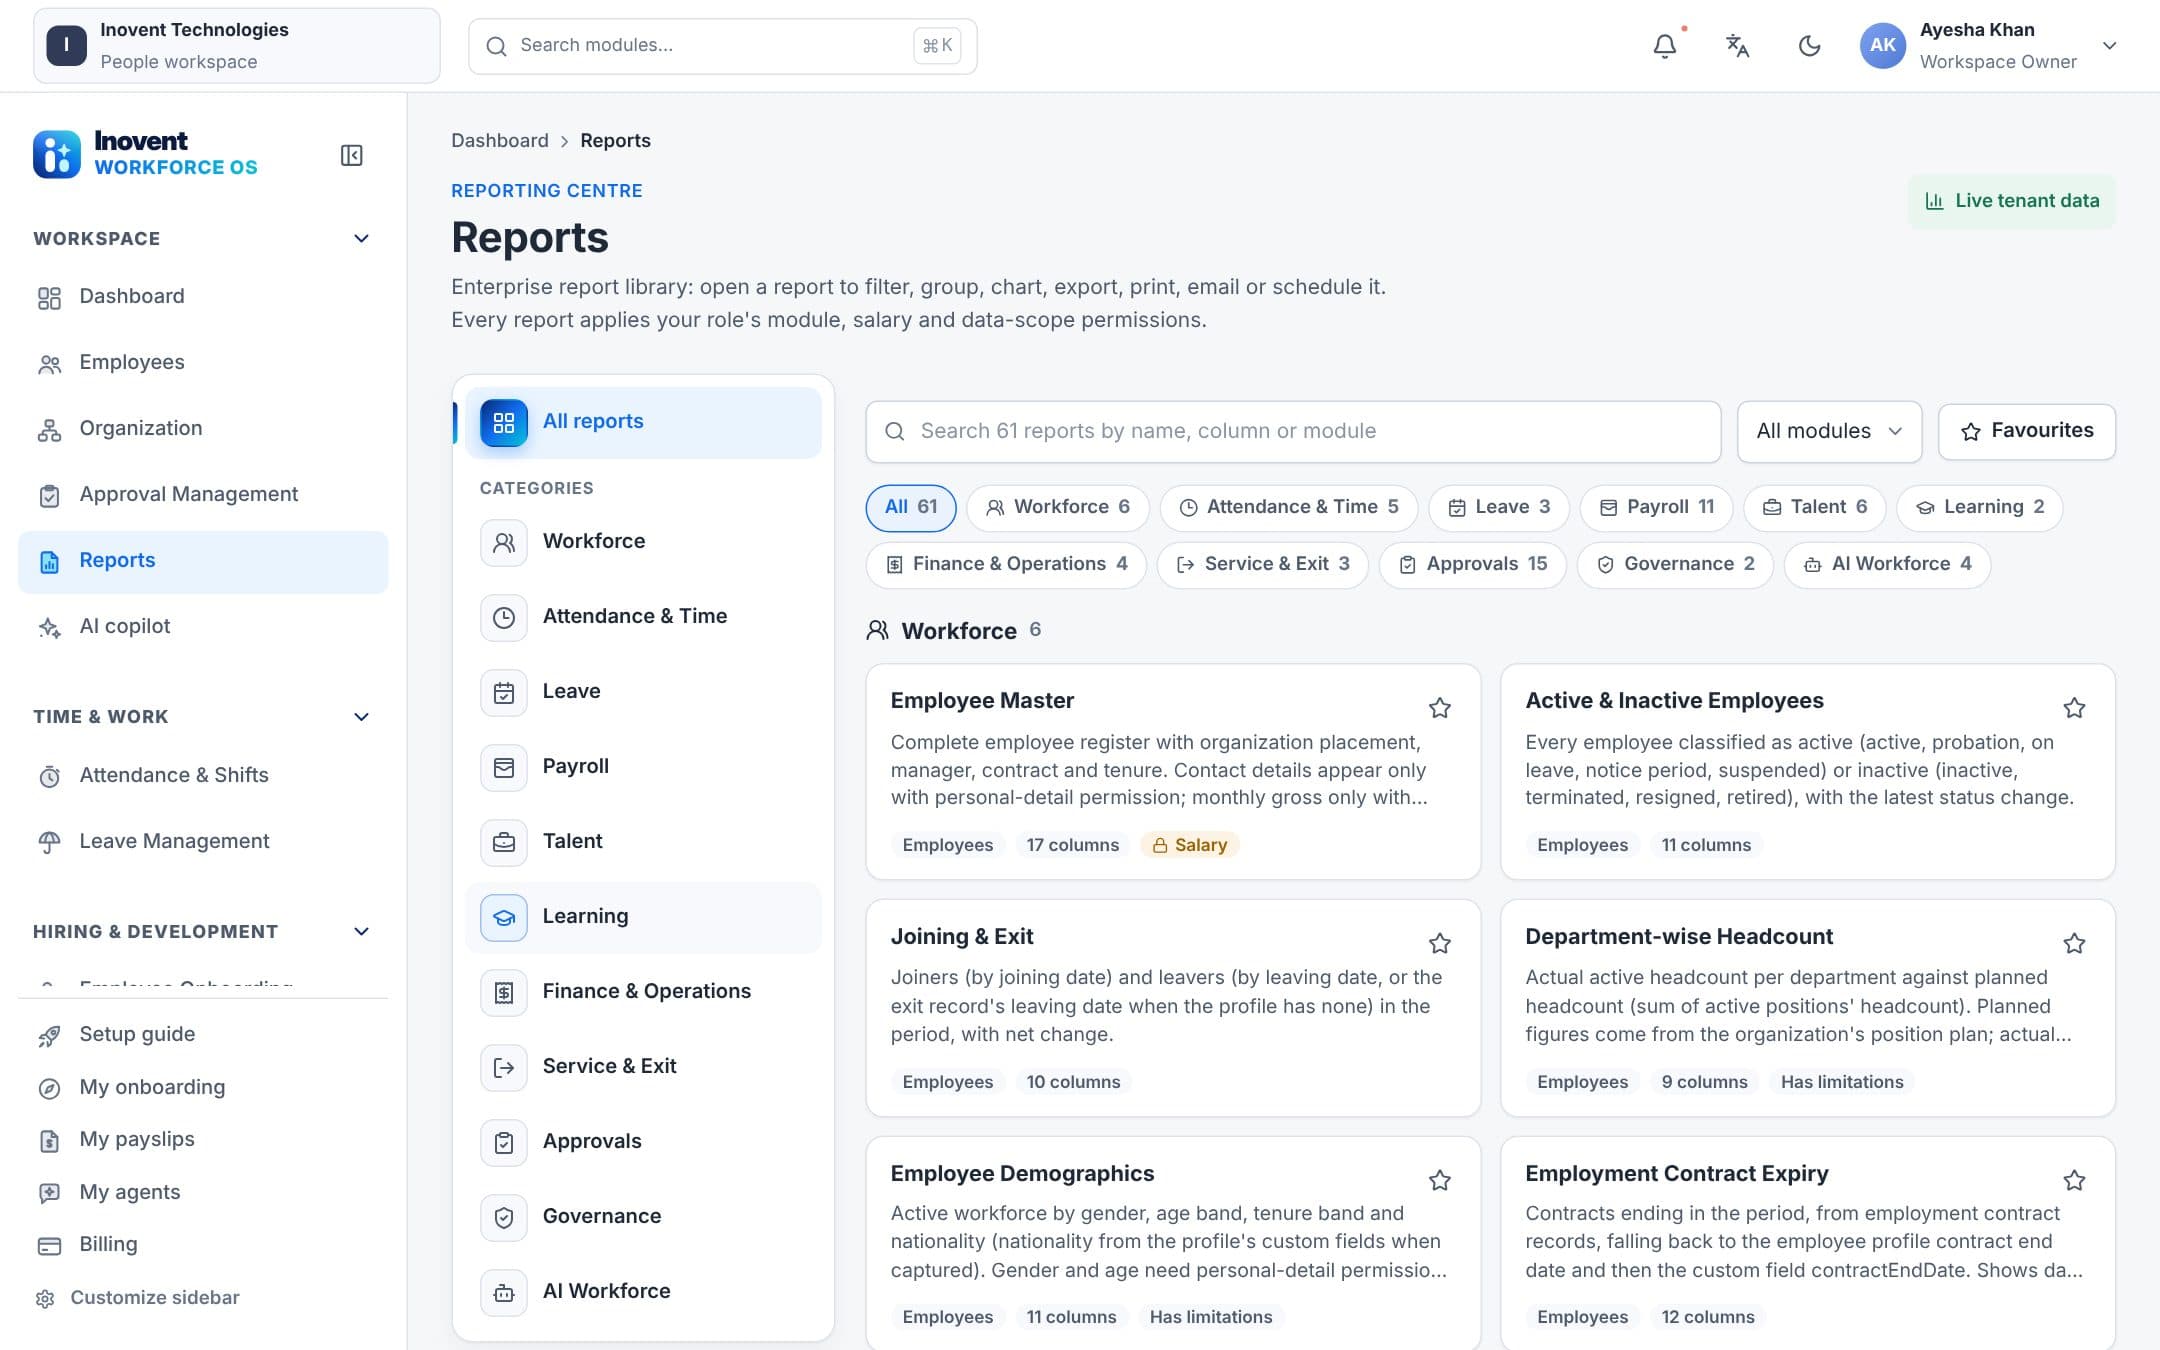Collapse the HIRING & DEVELOPMENT section
2160x1350 pixels.
tap(361, 932)
